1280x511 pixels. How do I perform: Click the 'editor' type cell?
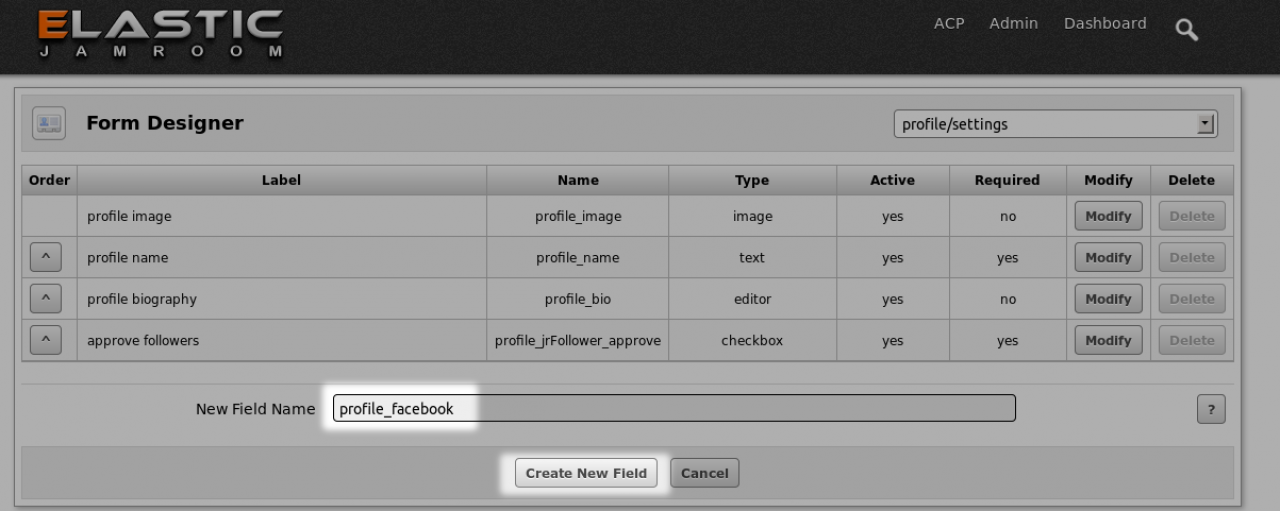click(752, 299)
